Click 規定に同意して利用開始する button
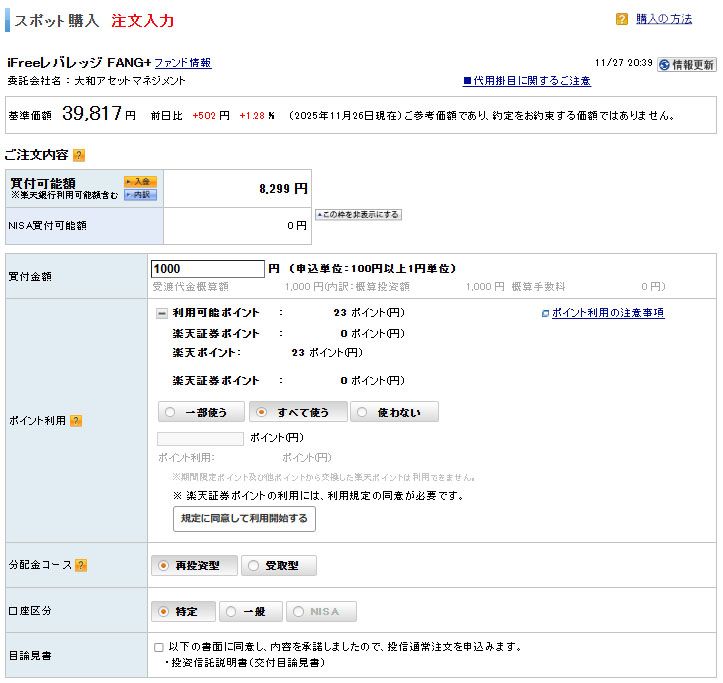Viewport: 723px width, 683px height. pos(244,519)
